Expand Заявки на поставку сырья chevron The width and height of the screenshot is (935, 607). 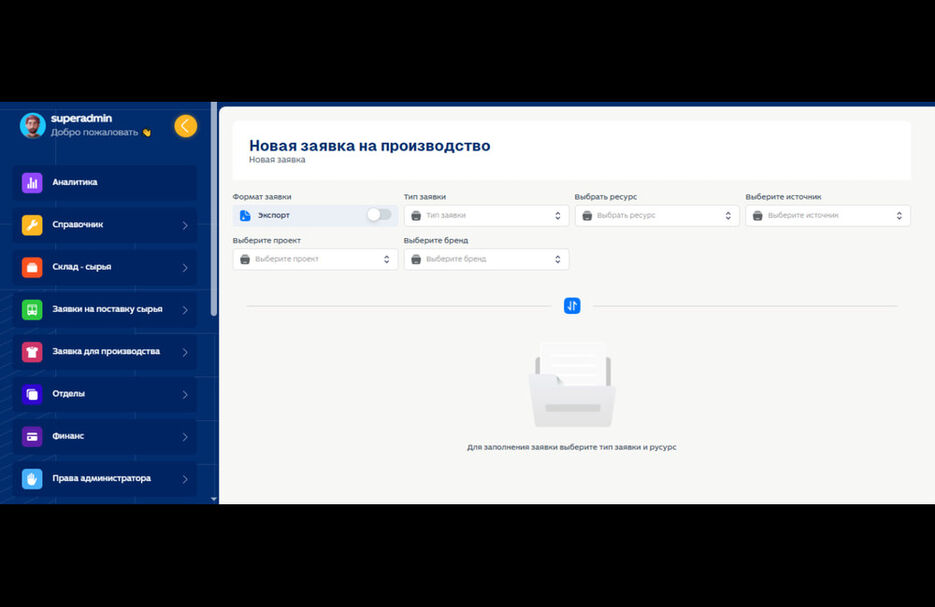tap(185, 310)
